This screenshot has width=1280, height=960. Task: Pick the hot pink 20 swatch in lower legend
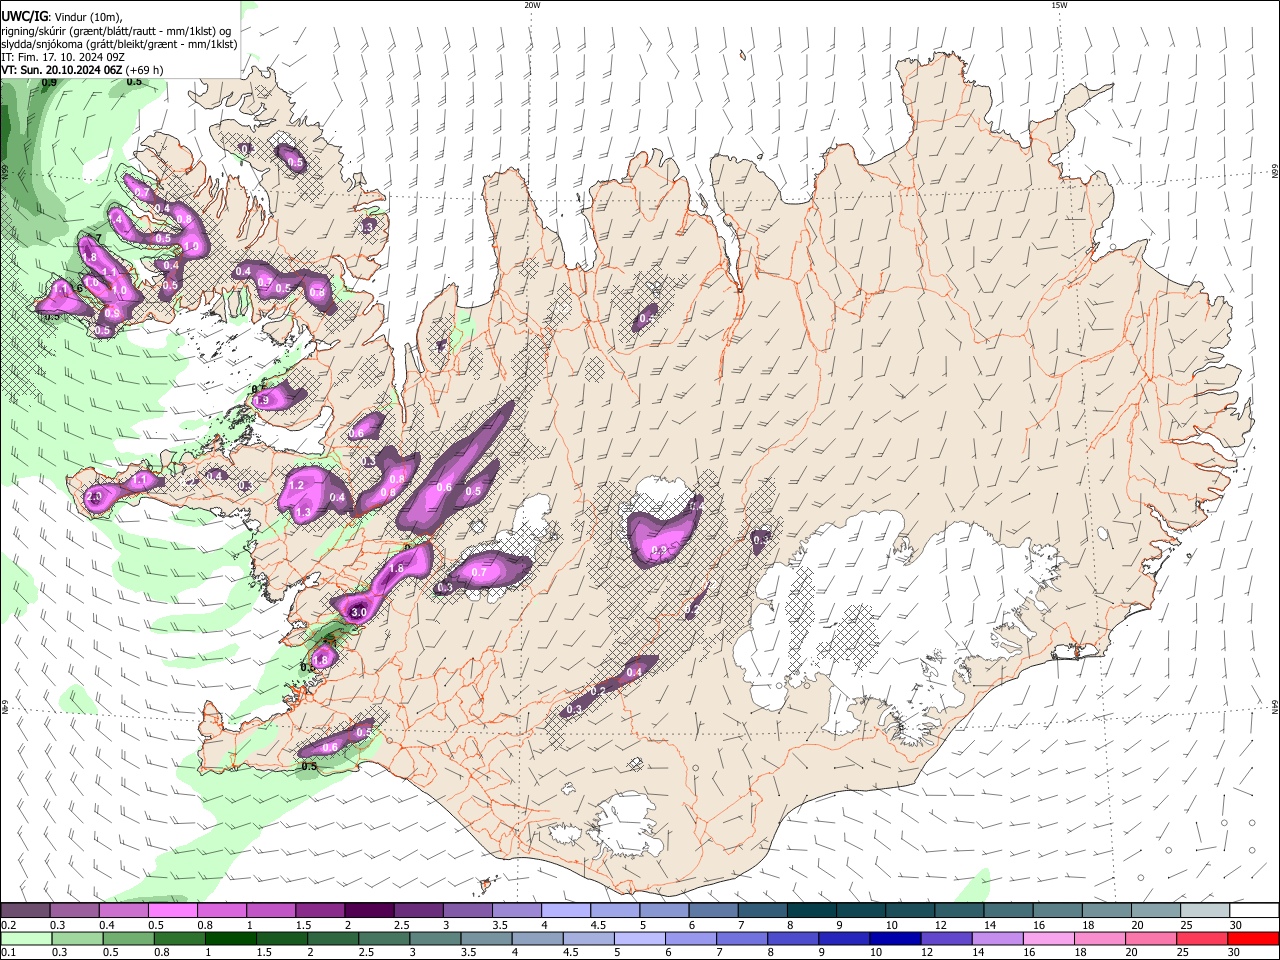1151,938
